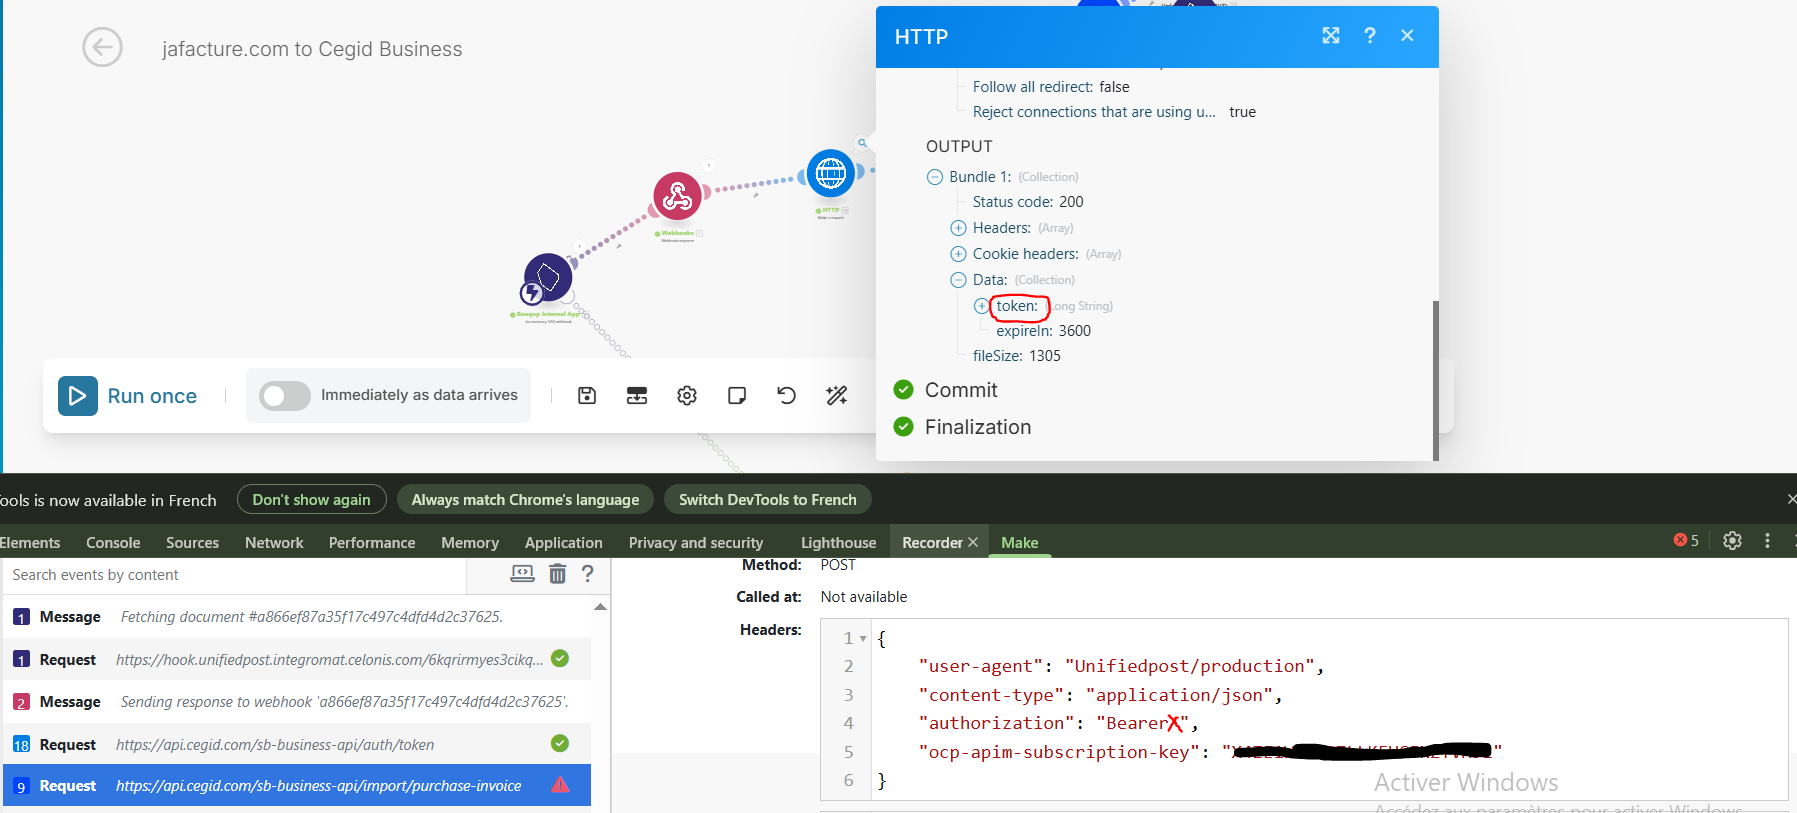
Task: Click the Status code: 200 output line
Action: pyautogui.click(x=1028, y=202)
